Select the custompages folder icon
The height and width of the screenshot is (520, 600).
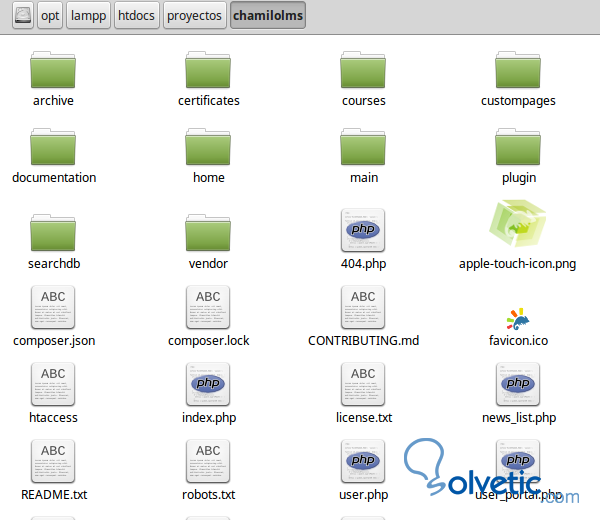pos(518,70)
